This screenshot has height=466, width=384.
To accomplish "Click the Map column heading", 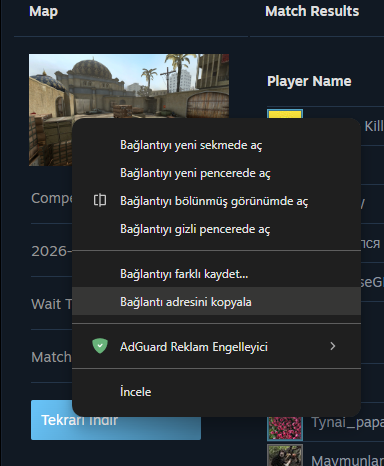I will point(43,12).
